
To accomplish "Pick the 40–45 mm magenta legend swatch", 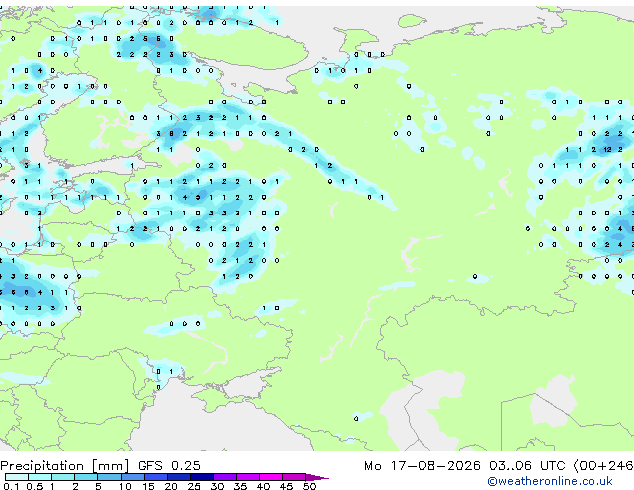I will pos(271,477).
